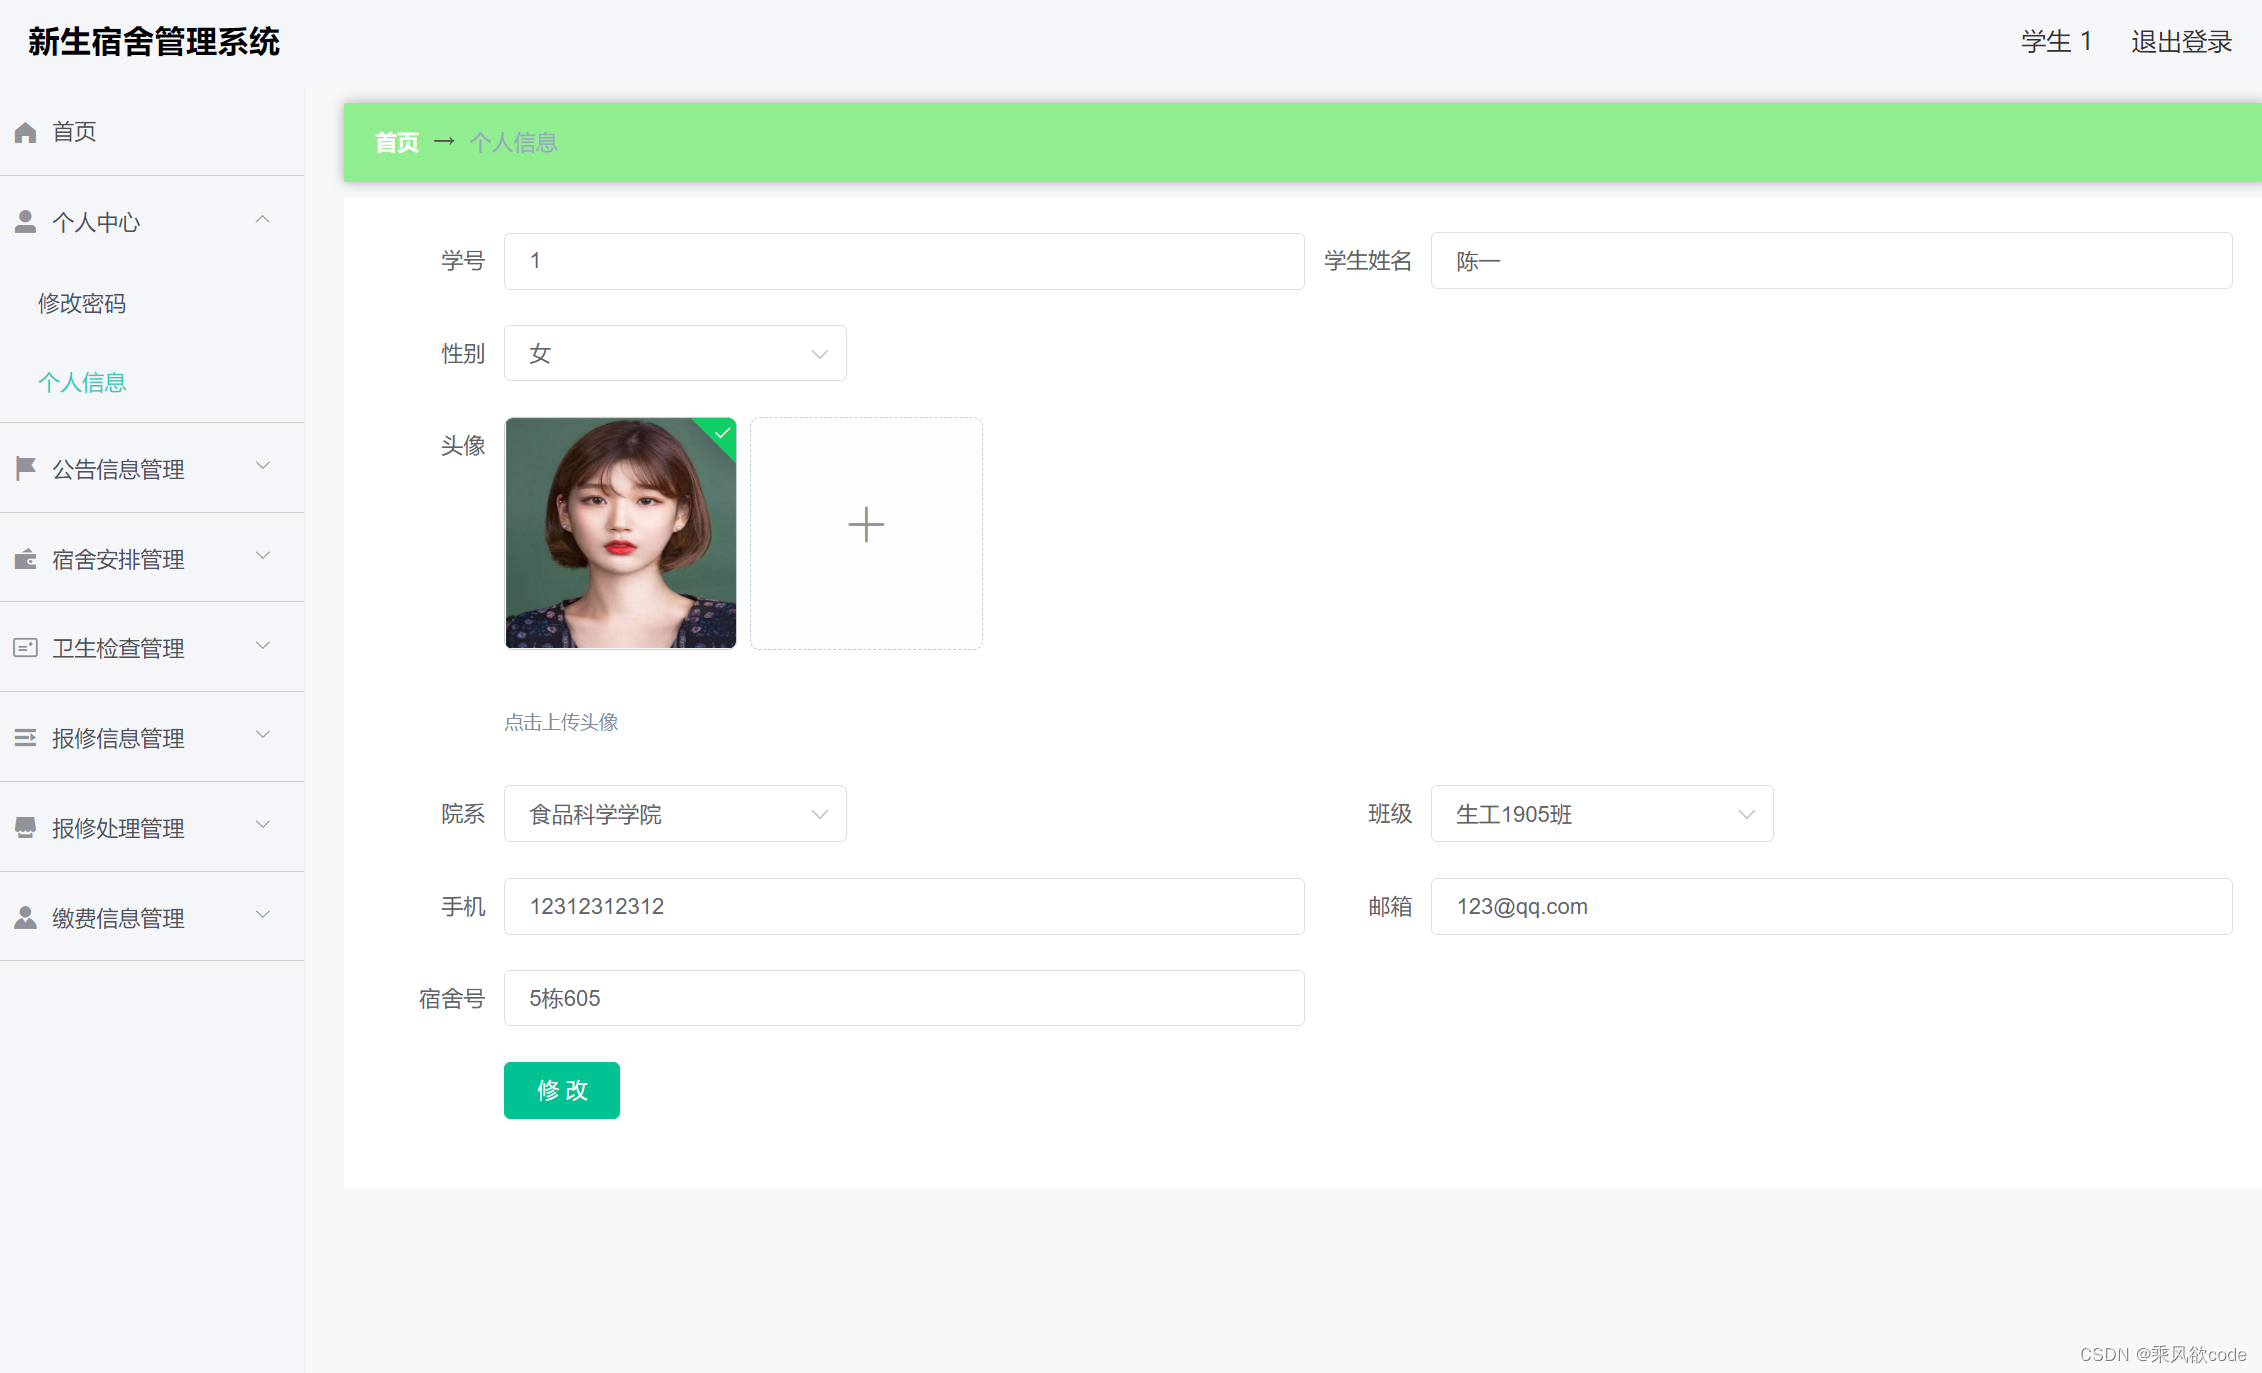
Task: Click the plus area to add avatar
Action: (x=865, y=524)
